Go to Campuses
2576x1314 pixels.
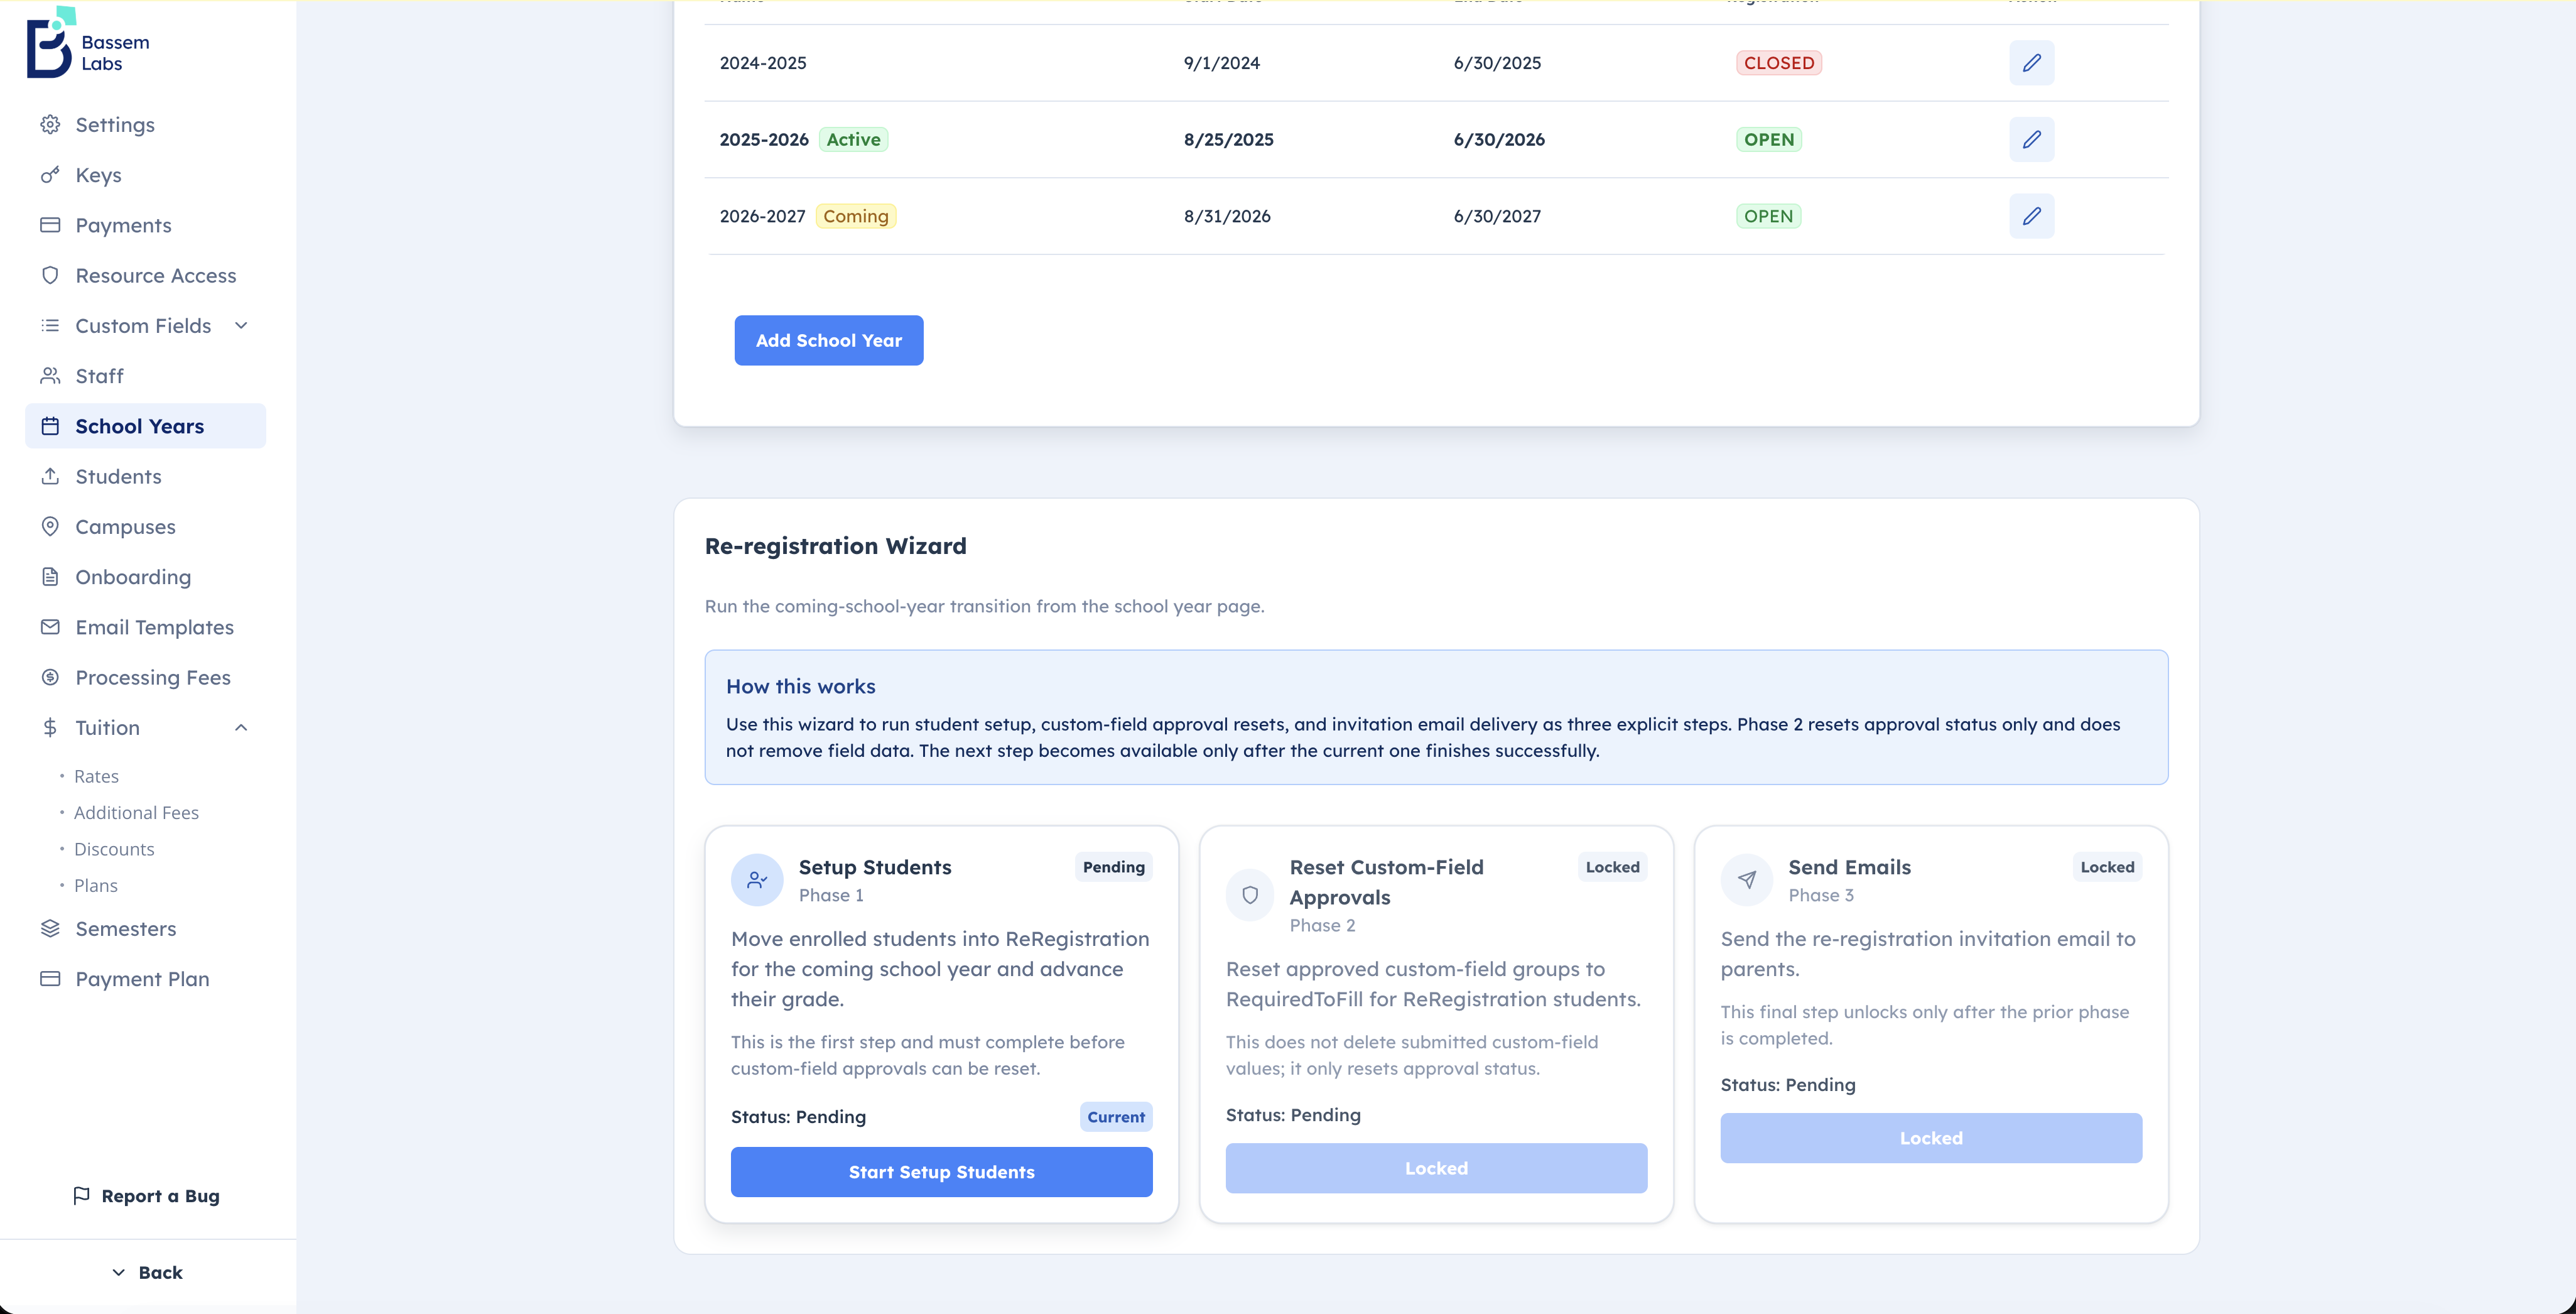click(145, 526)
